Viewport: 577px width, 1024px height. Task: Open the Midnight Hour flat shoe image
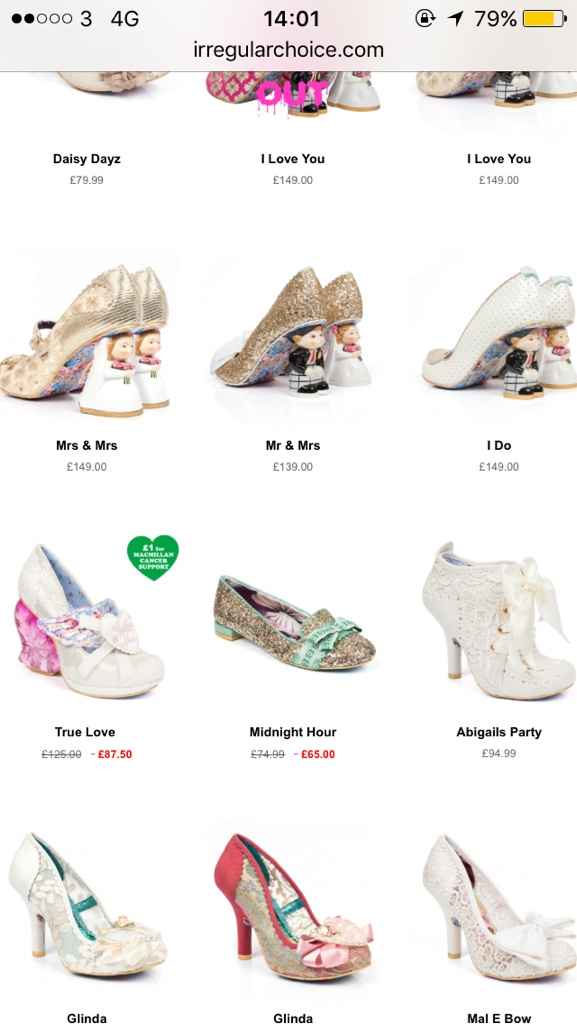pos(294,623)
